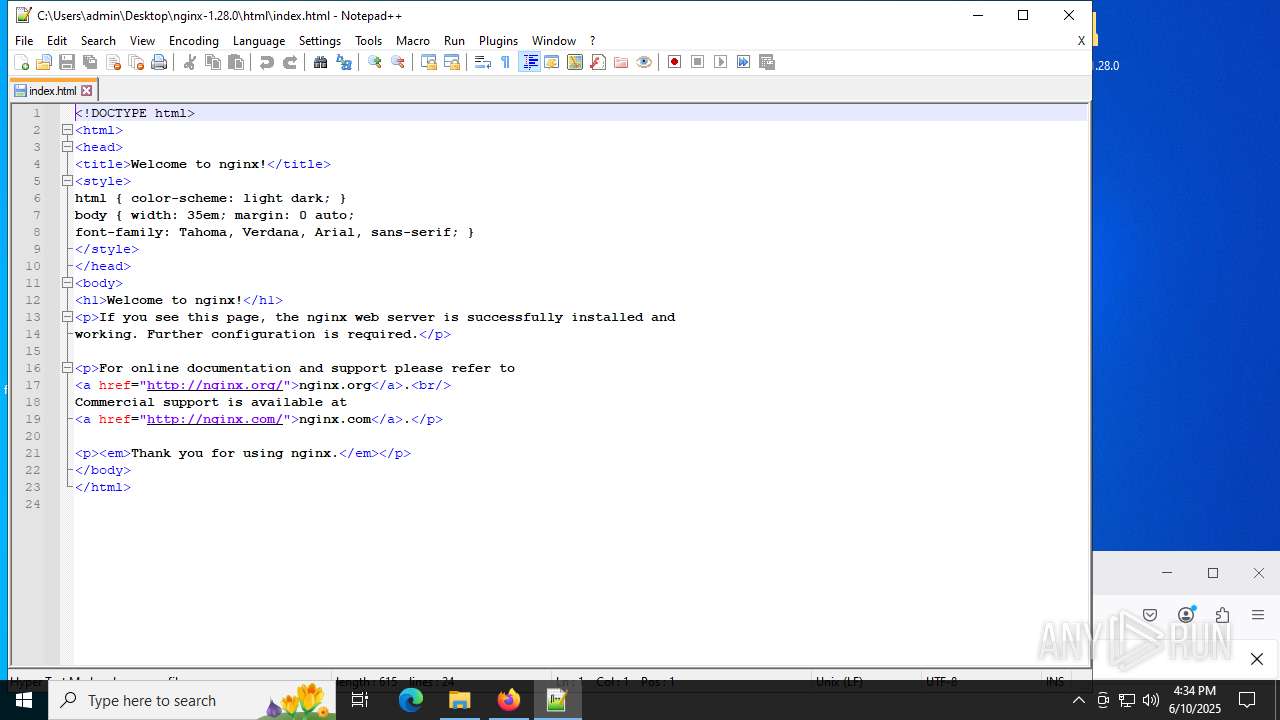Open the Search menu
Viewport: 1280px width, 720px height.
[x=98, y=41]
